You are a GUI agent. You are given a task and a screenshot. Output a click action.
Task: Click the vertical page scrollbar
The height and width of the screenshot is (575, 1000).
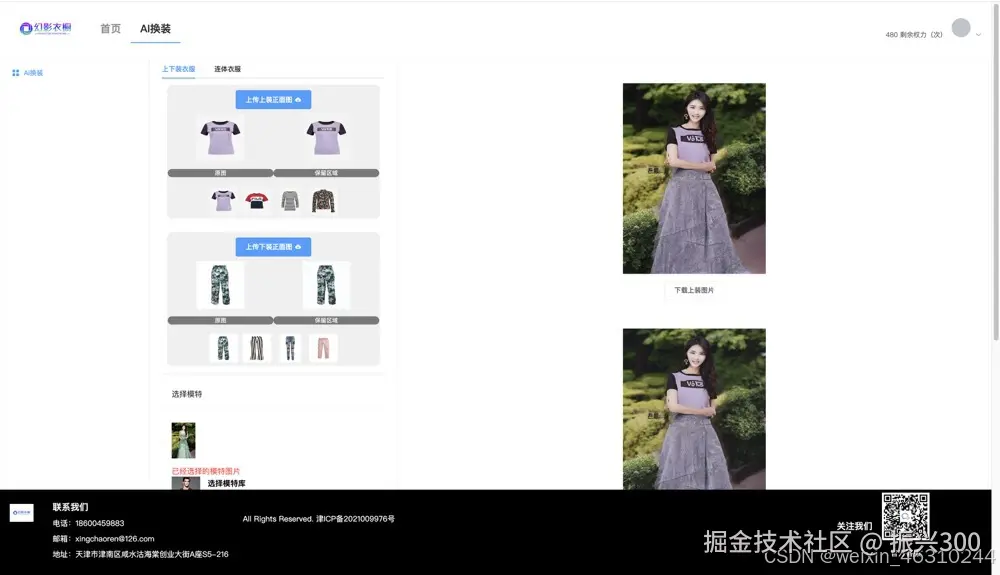pos(996,172)
